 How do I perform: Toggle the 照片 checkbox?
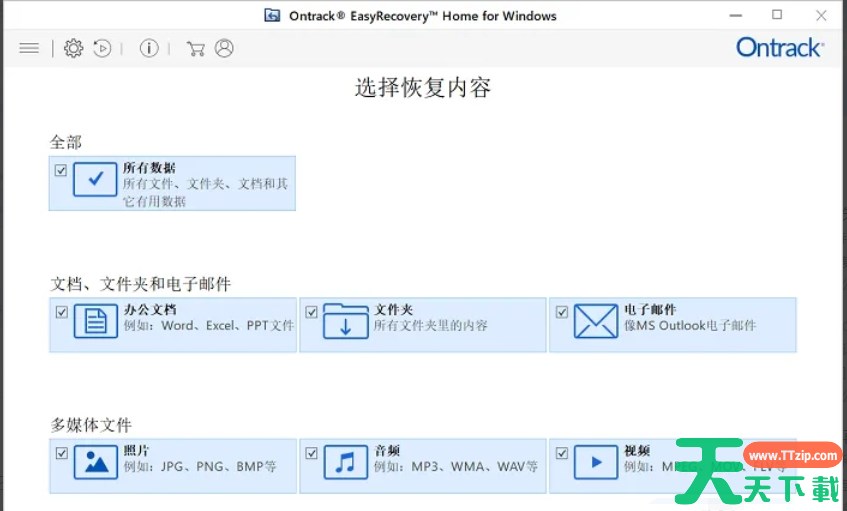click(x=62, y=453)
